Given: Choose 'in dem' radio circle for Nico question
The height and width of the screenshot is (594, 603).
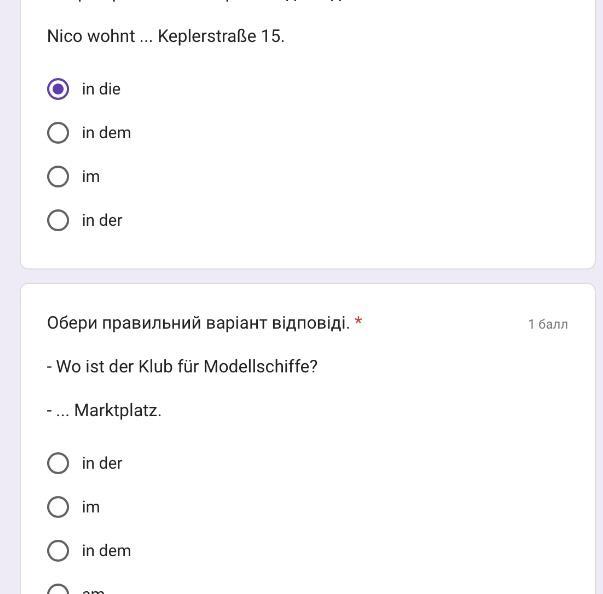Looking at the screenshot, I should click(58, 133).
